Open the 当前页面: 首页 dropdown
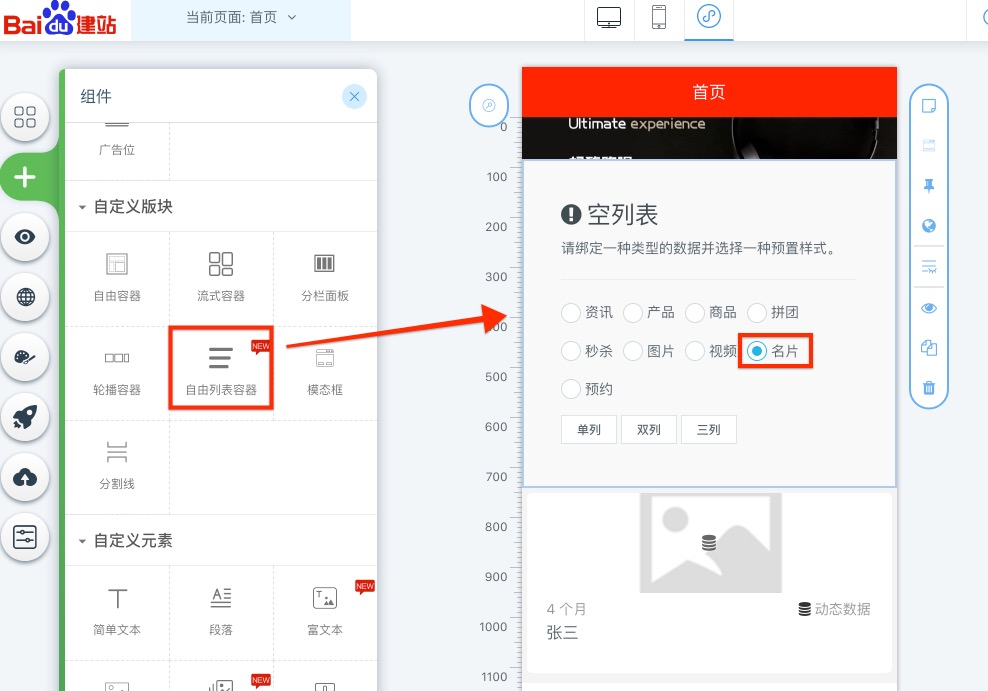 [241, 18]
